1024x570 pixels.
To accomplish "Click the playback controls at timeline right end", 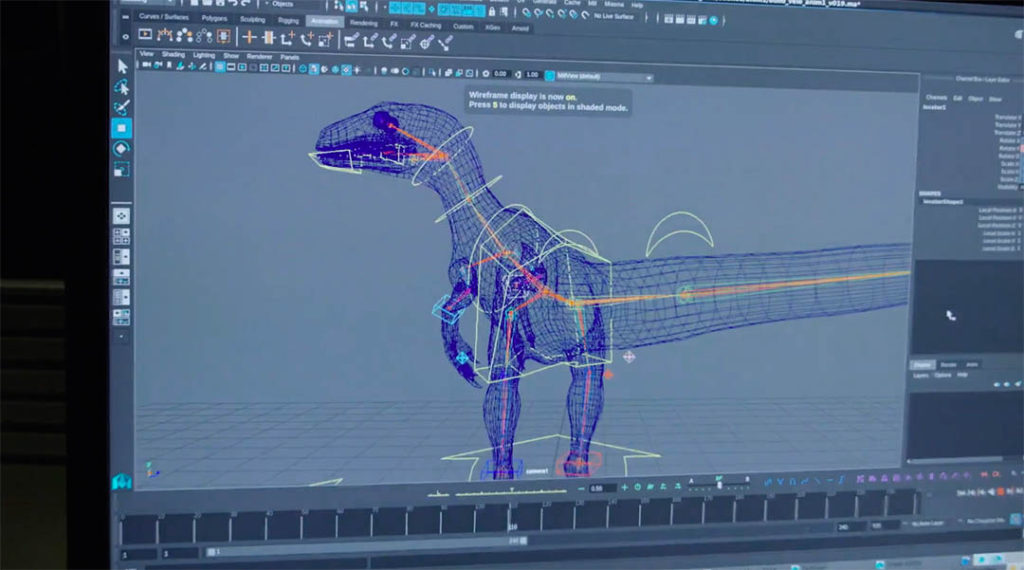I will click(x=989, y=492).
